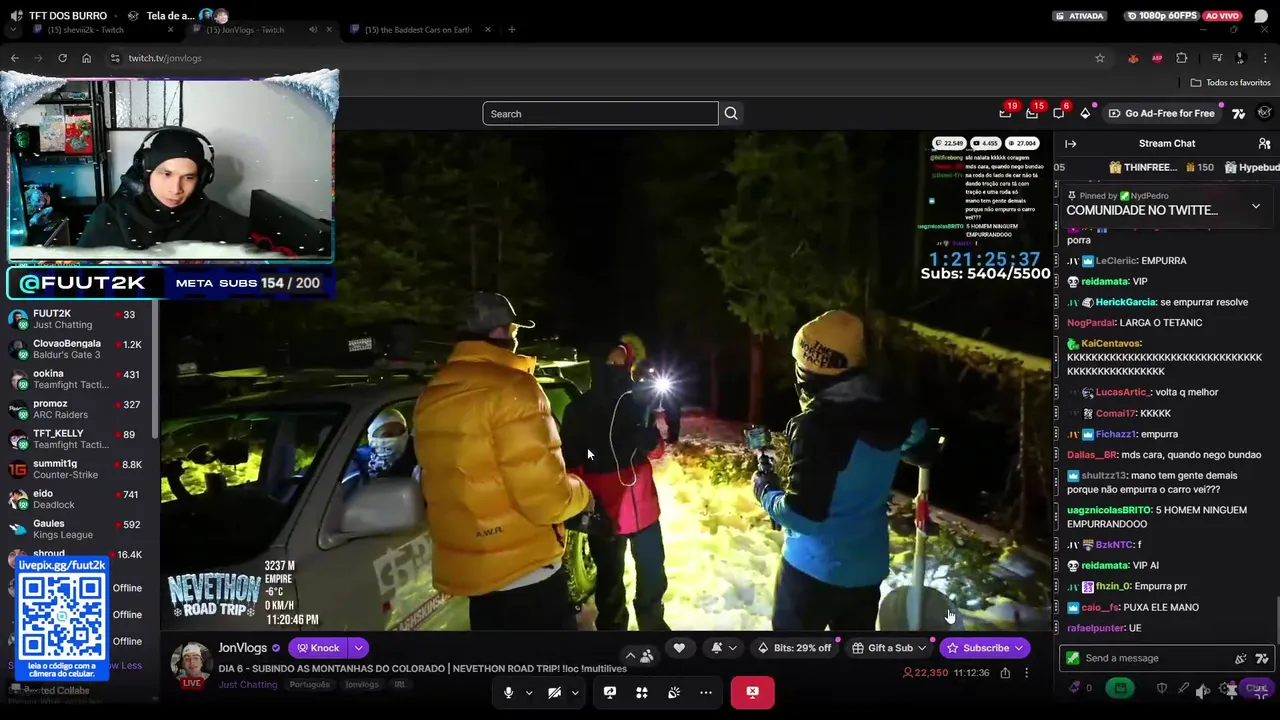Open the media control playlist icon

(1217, 58)
